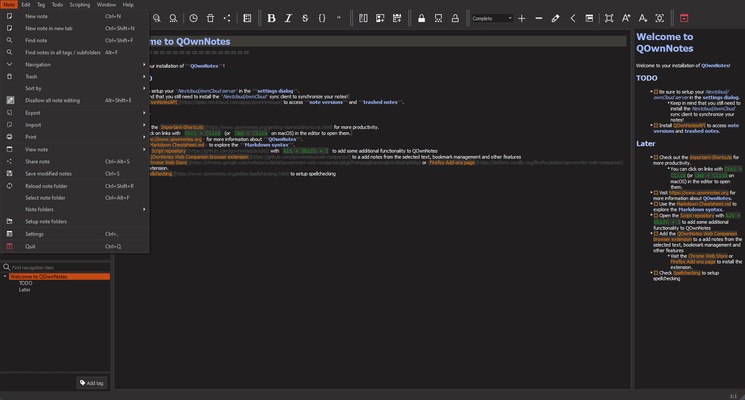
Task: Tick the 'Open the Script repository' checkbox
Action: coord(656,216)
